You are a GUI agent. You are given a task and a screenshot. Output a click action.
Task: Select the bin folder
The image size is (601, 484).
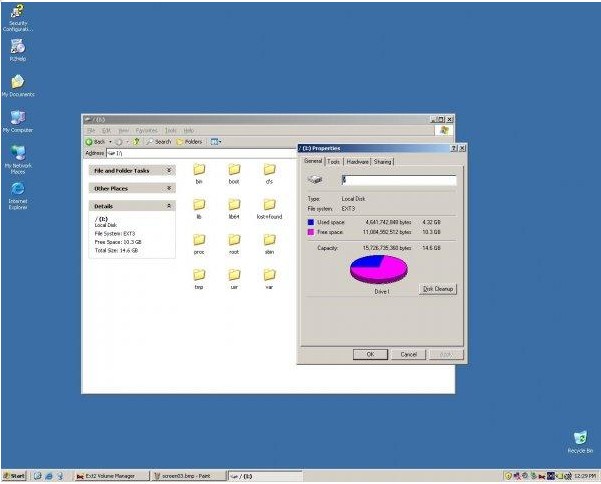tap(199, 173)
